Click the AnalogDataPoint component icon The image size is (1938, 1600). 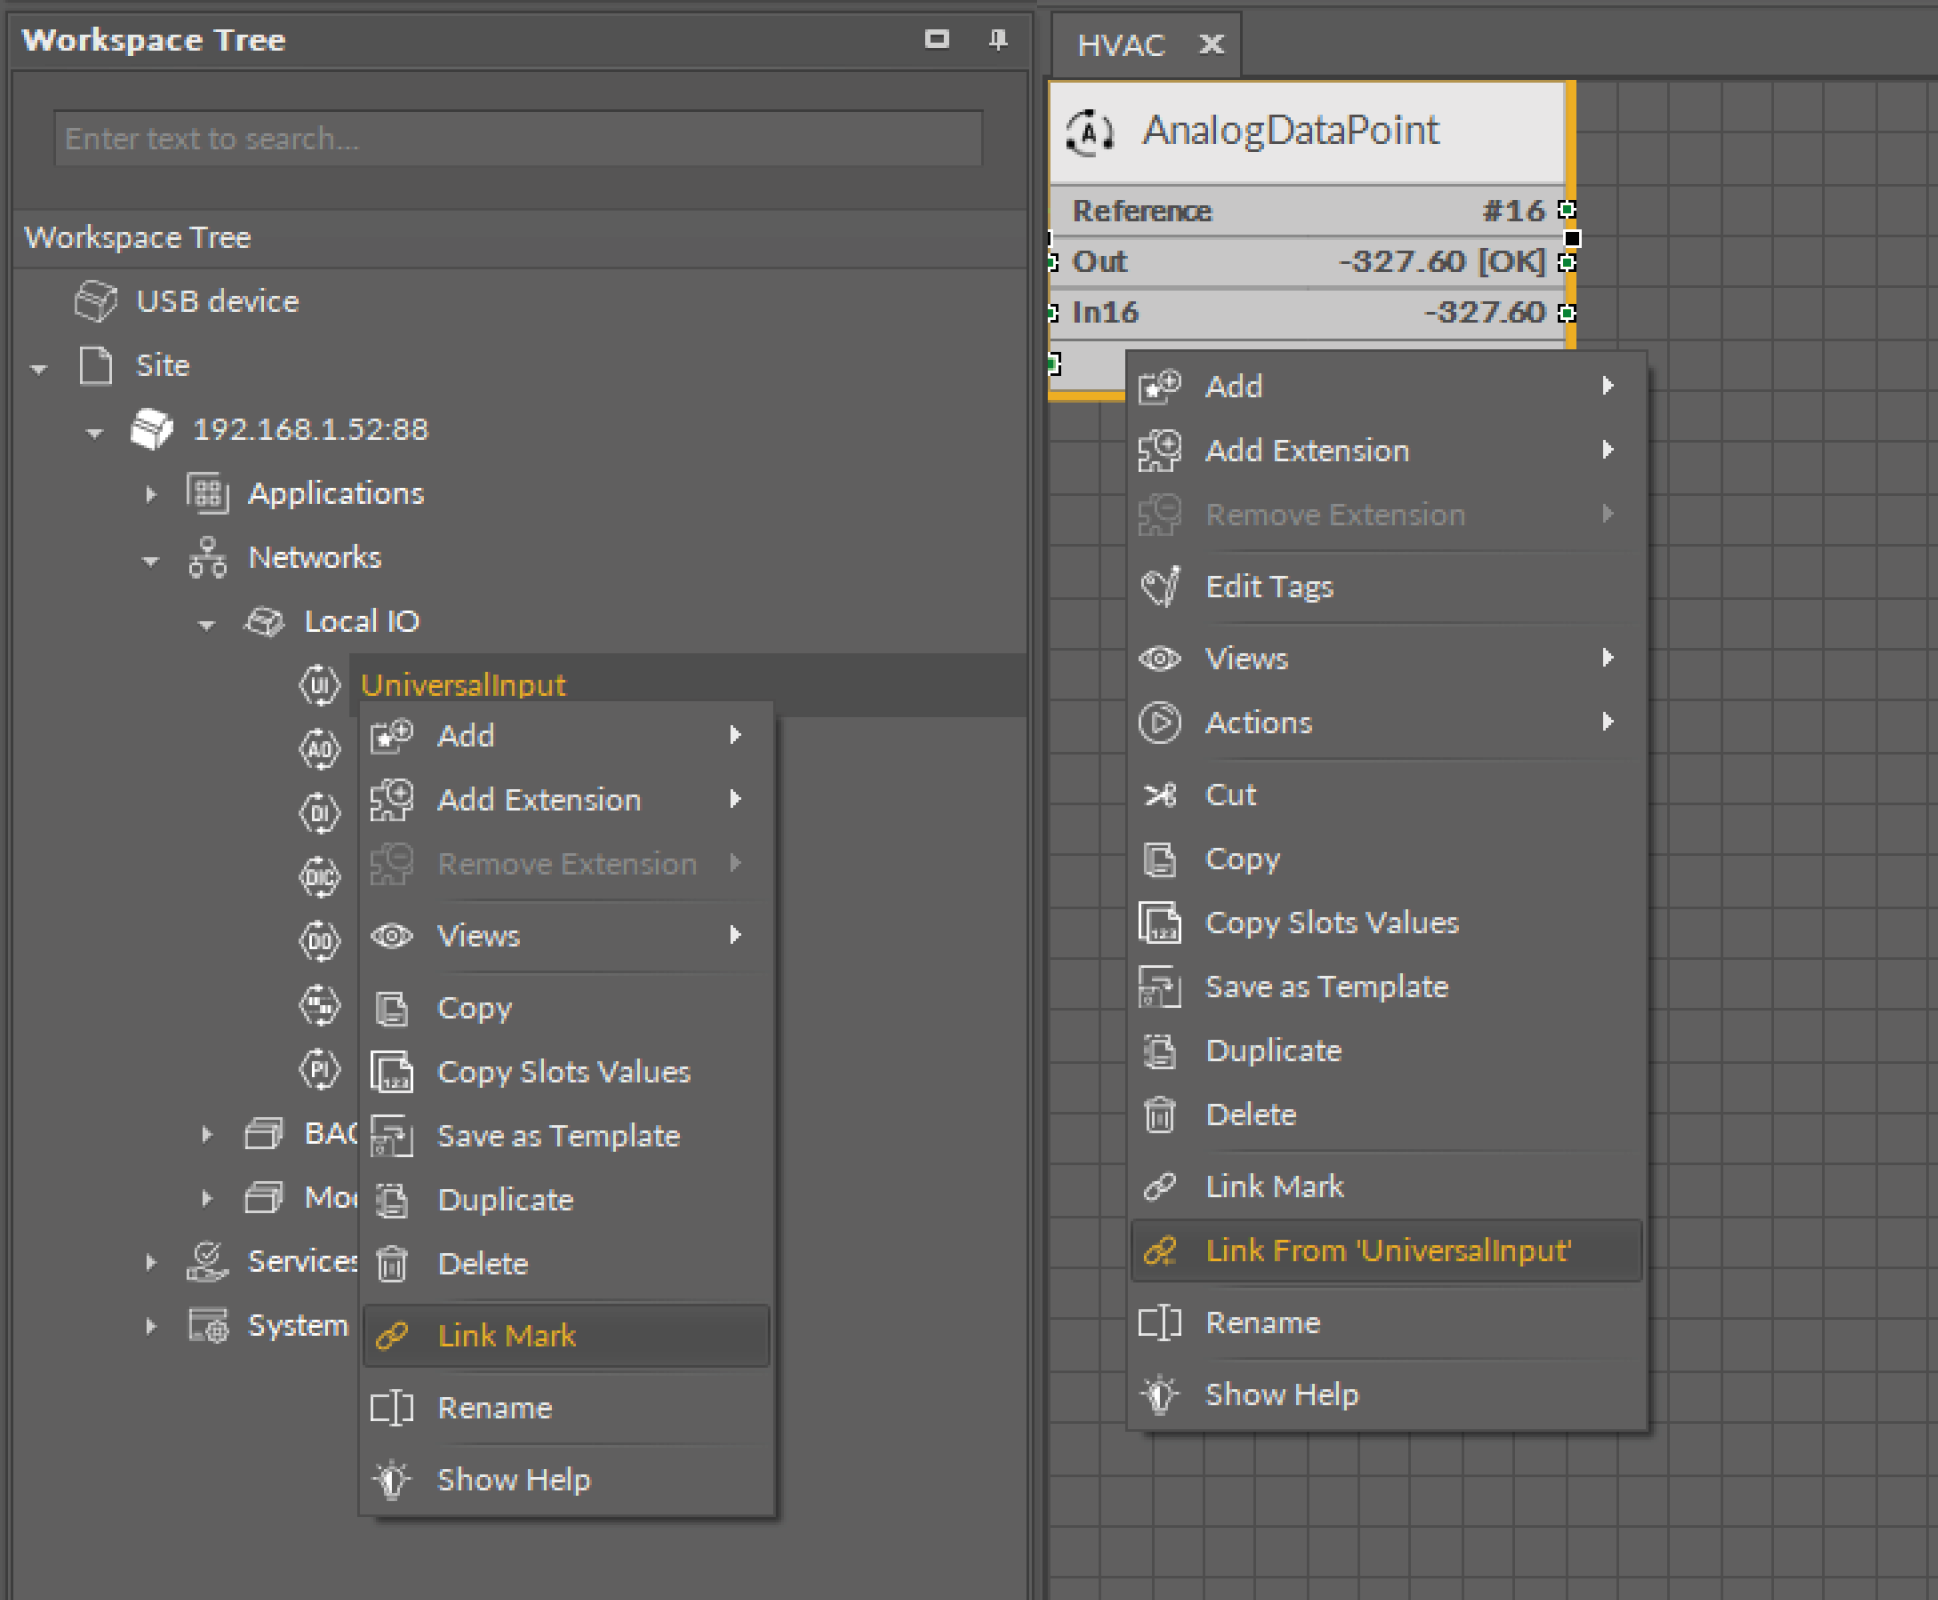(1089, 132)
